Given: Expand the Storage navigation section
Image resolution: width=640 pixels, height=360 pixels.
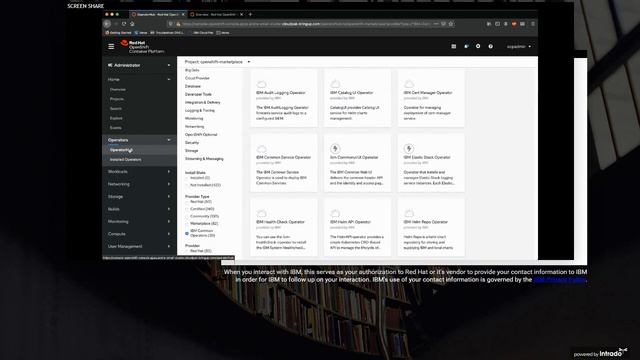Looking at the screenshot, I should coord(139,197).
